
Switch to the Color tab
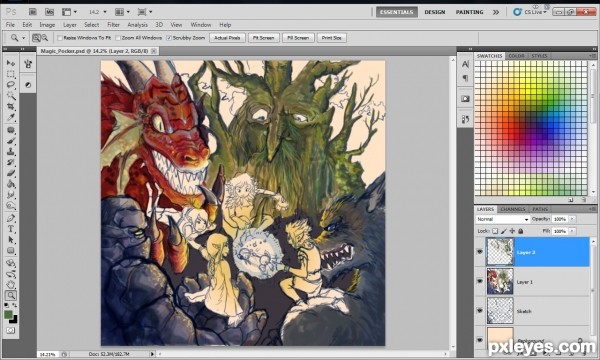516,56
